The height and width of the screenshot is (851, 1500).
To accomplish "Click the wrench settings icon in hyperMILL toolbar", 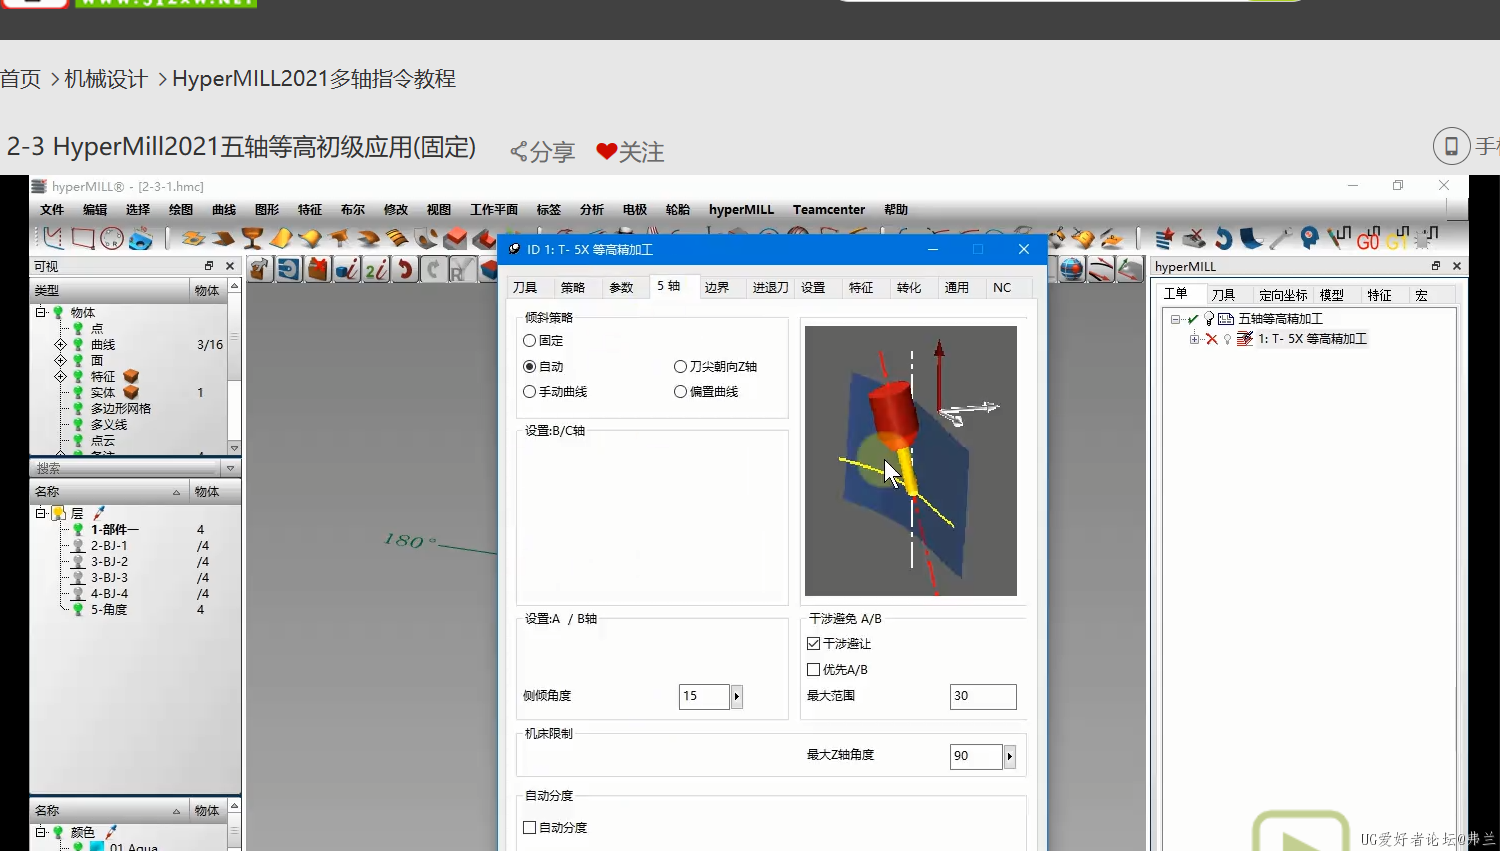I will click(x=1280, y=238).
